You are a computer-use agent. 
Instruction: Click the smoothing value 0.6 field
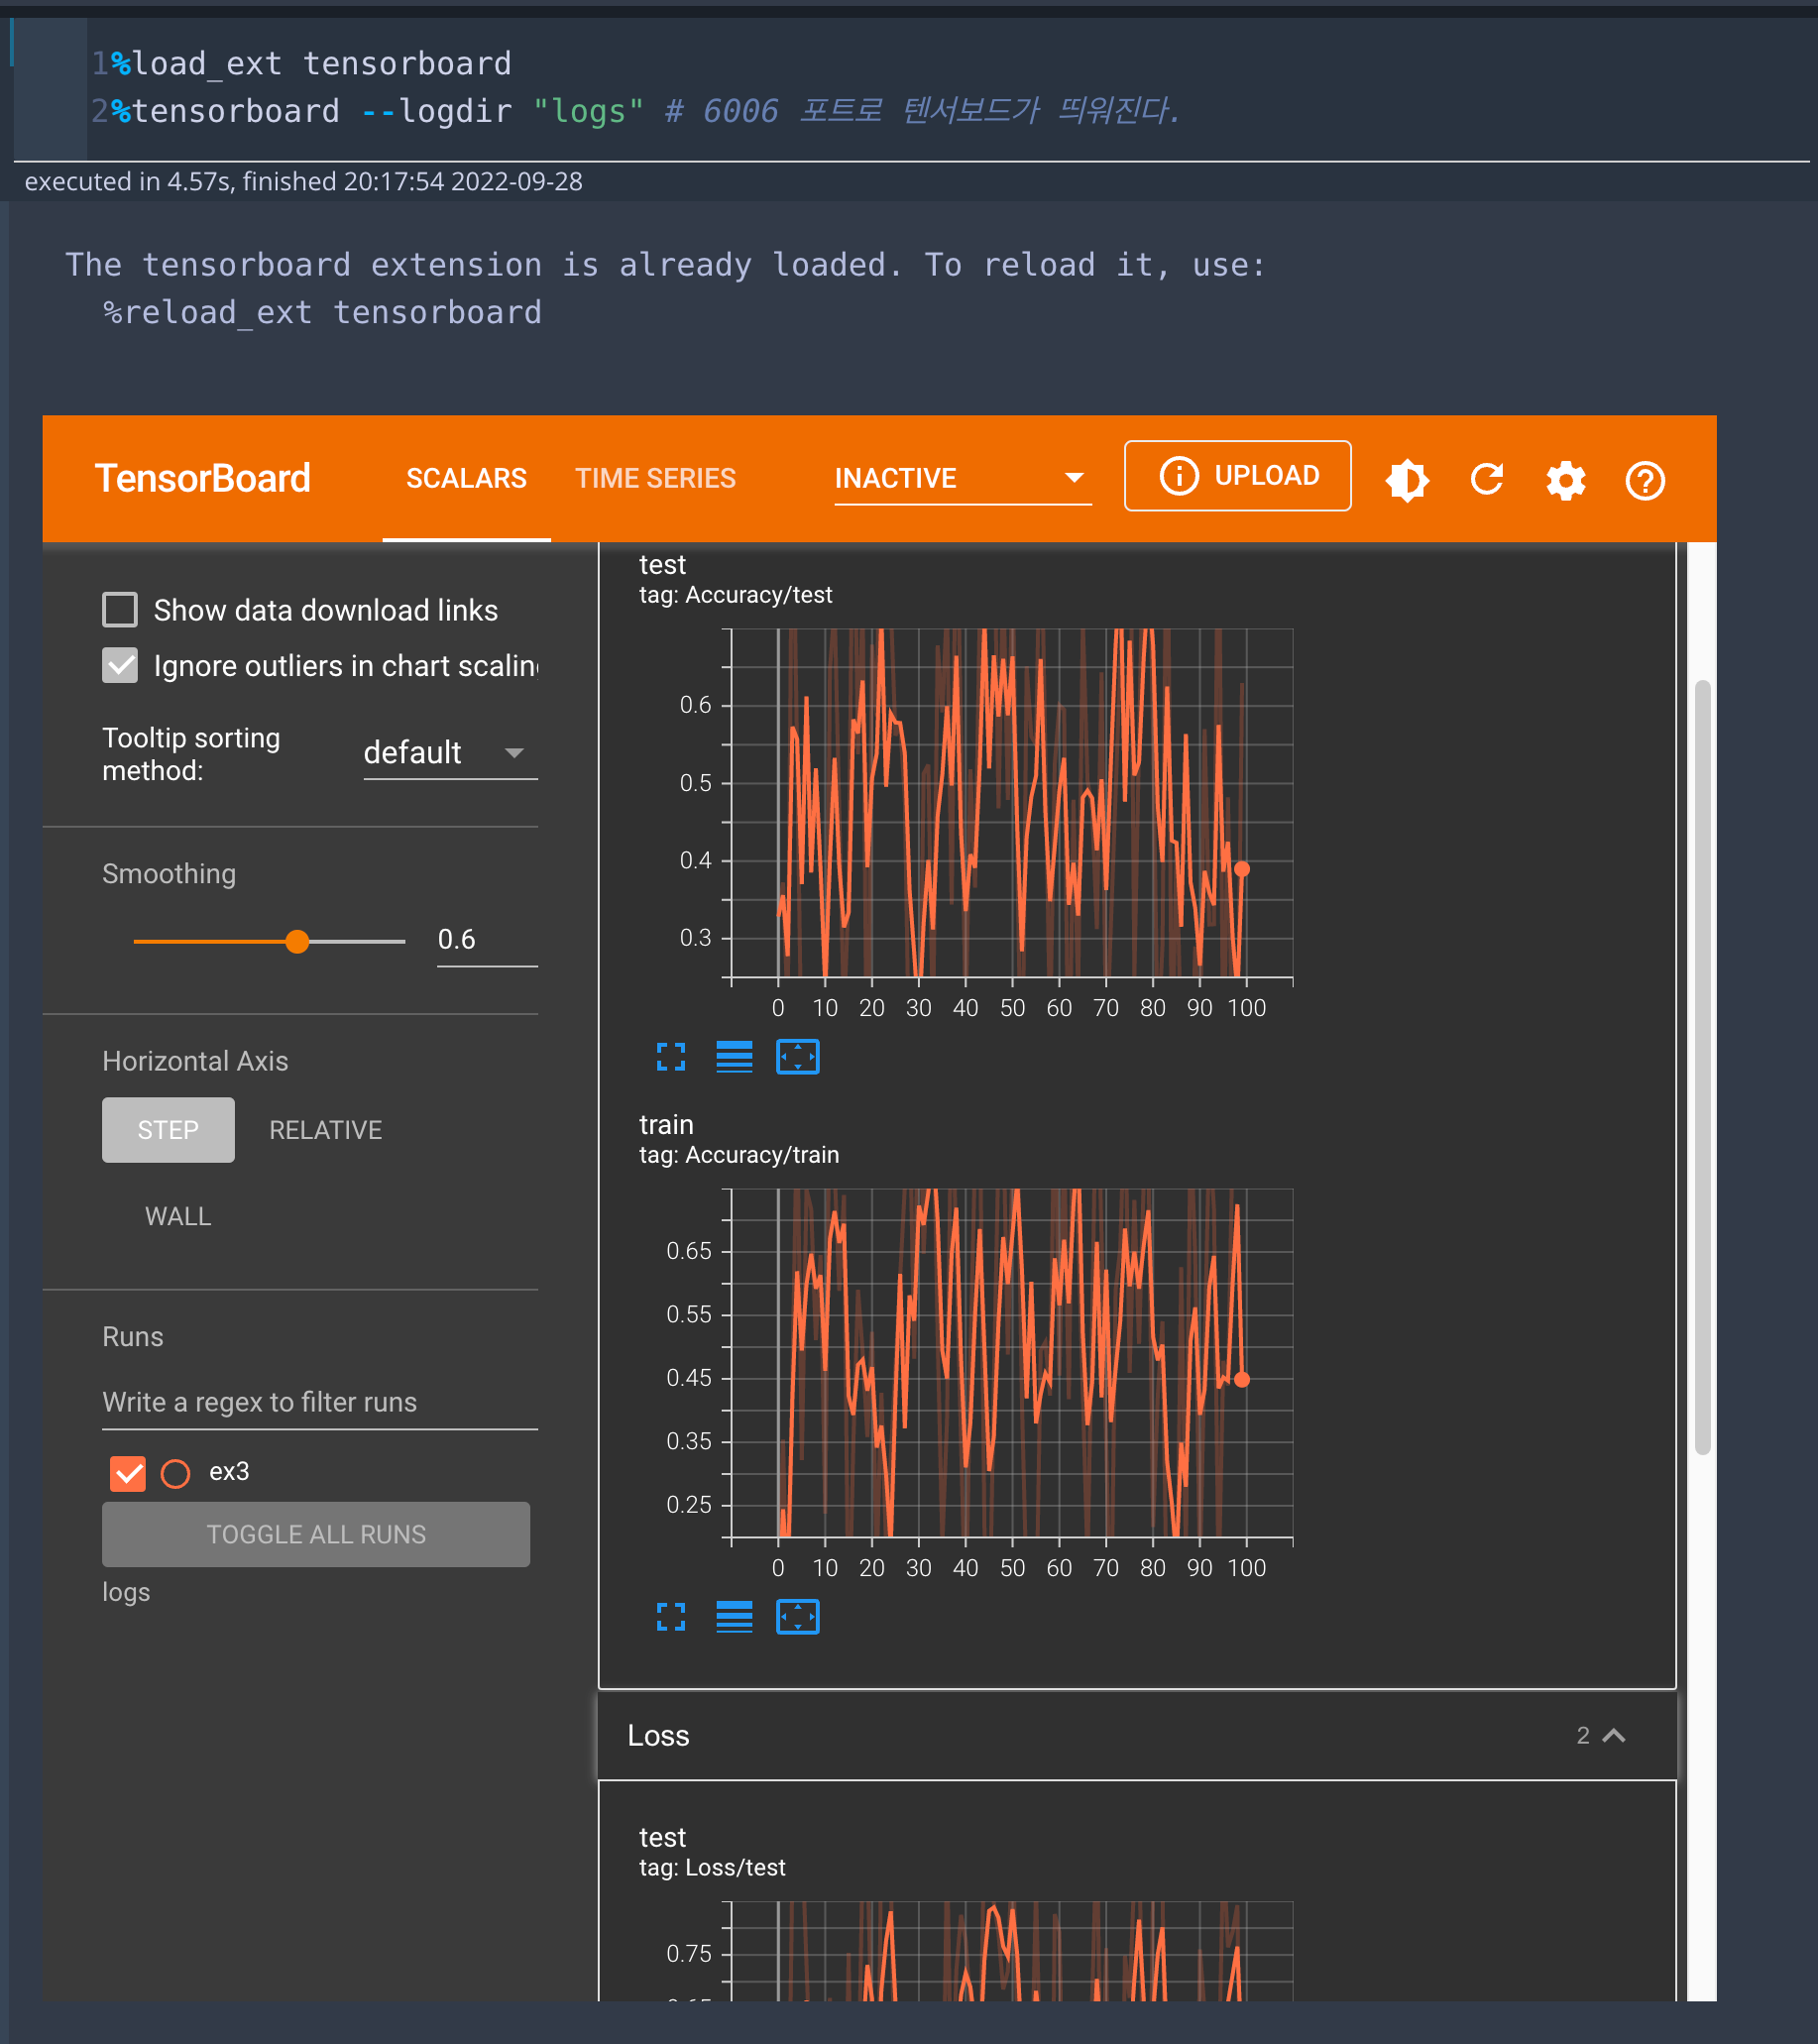click(487, 940)
